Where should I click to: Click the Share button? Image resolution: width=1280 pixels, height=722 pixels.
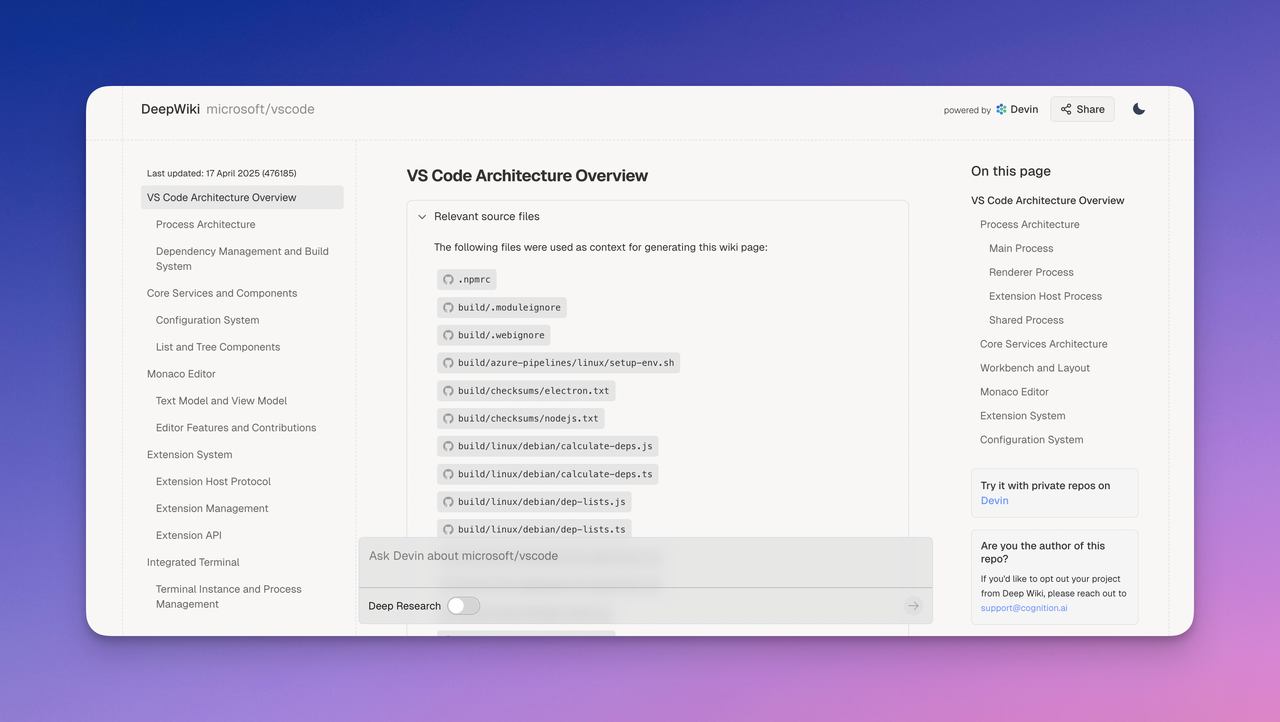point(1082,109)
